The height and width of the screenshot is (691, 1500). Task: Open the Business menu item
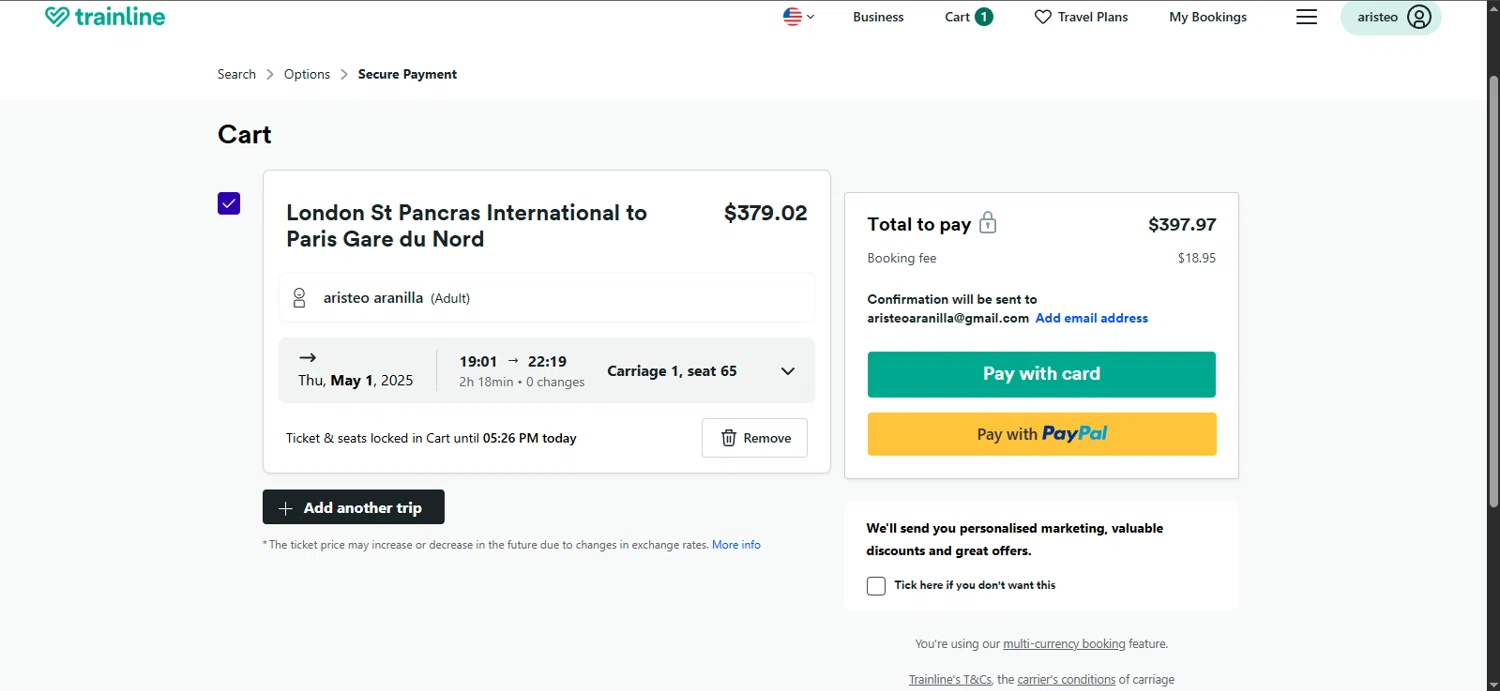878,17
